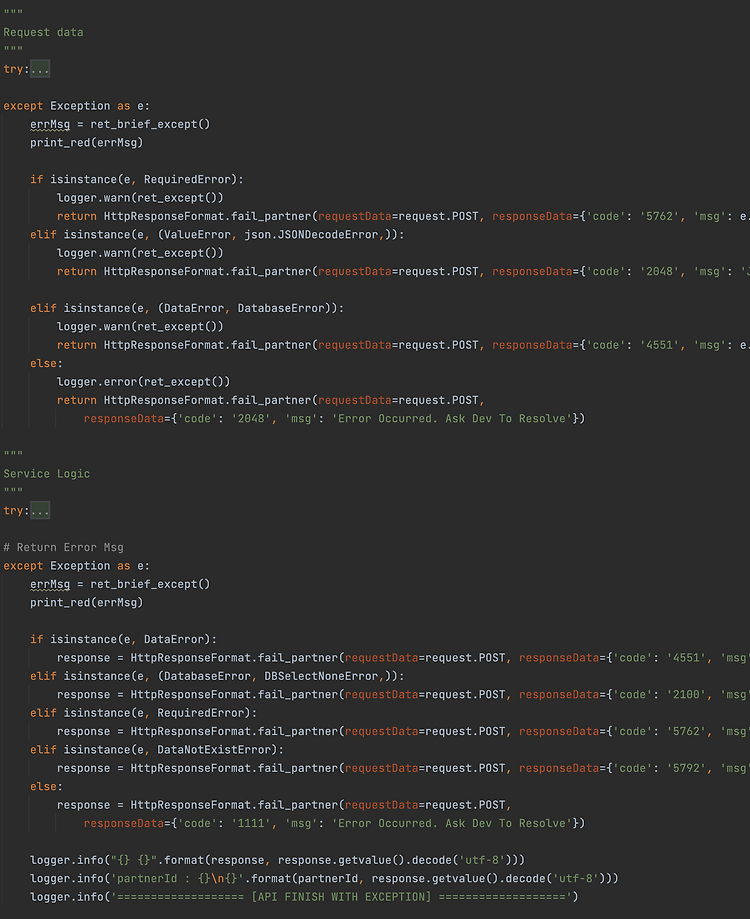Image resolution: width=750 pixels, height=919 pixels.
Task: Click the 'Request data' docstring text
Action: coord(43,32)
